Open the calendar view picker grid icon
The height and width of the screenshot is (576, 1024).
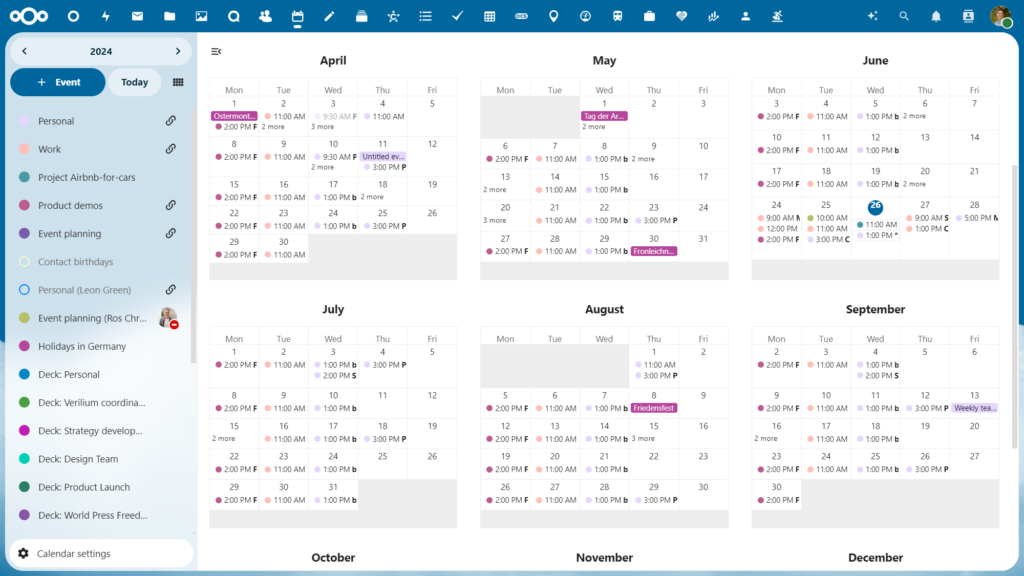[x=177, y=82]
